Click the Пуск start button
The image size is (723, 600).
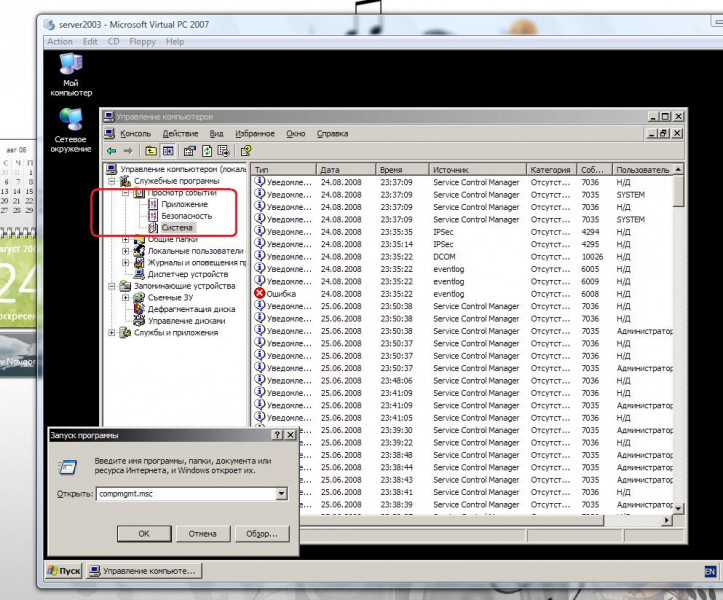64,571
